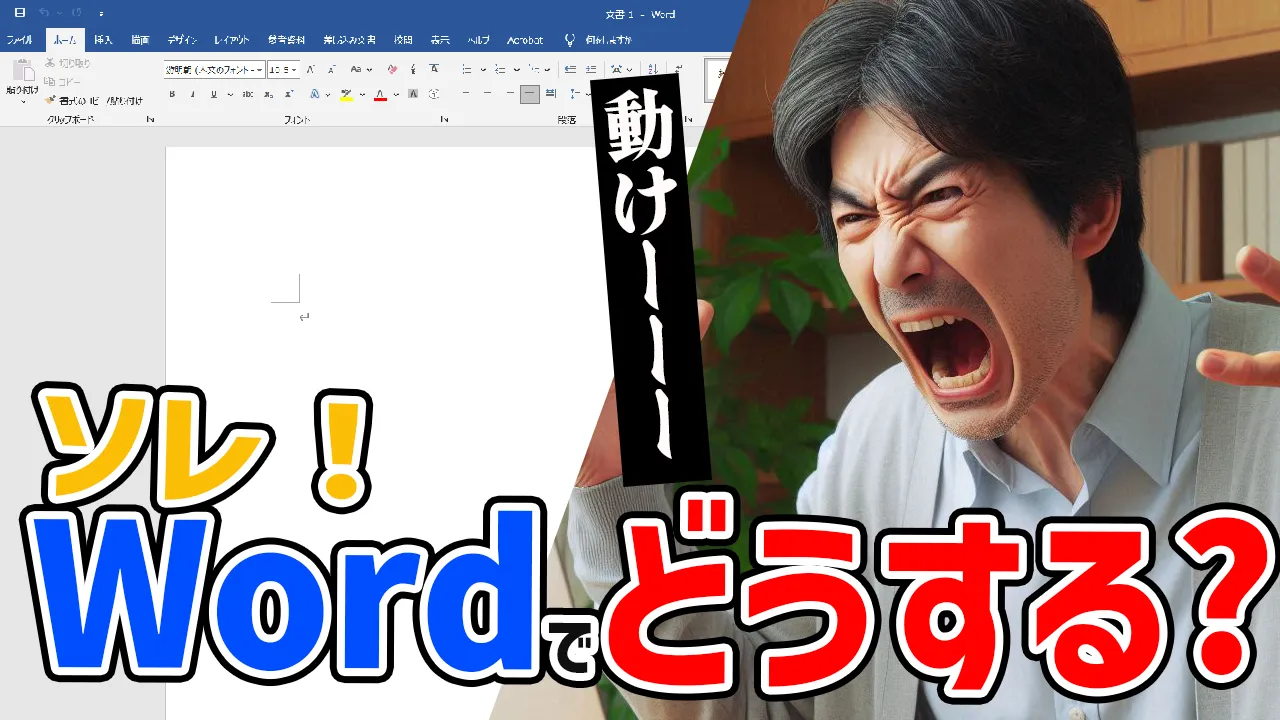Click the Tell Me search box with lightbulb
This screenshot has width=1280, height=720.
pyautogui.click(x=600, y=40)
